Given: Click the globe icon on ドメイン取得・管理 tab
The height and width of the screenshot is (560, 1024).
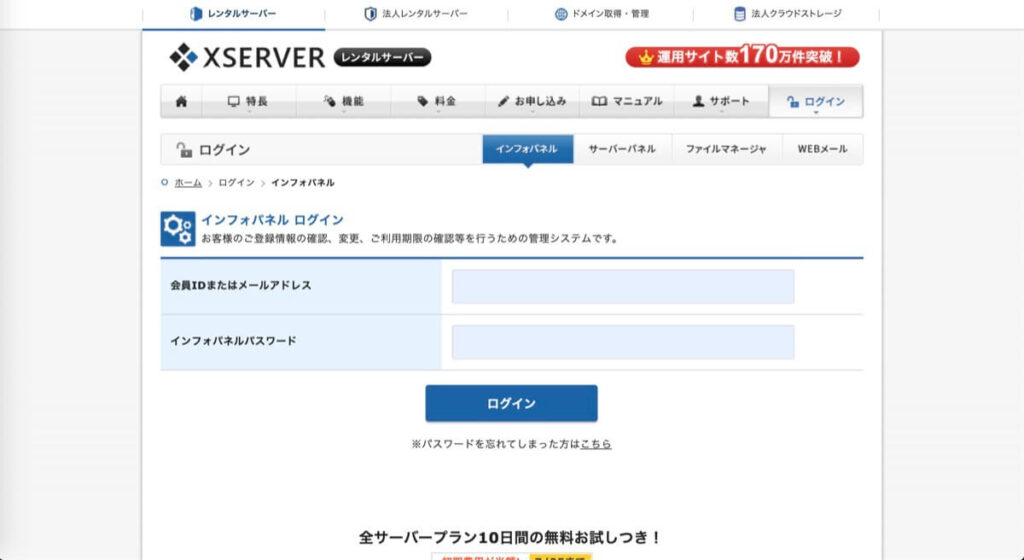Looking at the screenshot, I should click(561, 14).
